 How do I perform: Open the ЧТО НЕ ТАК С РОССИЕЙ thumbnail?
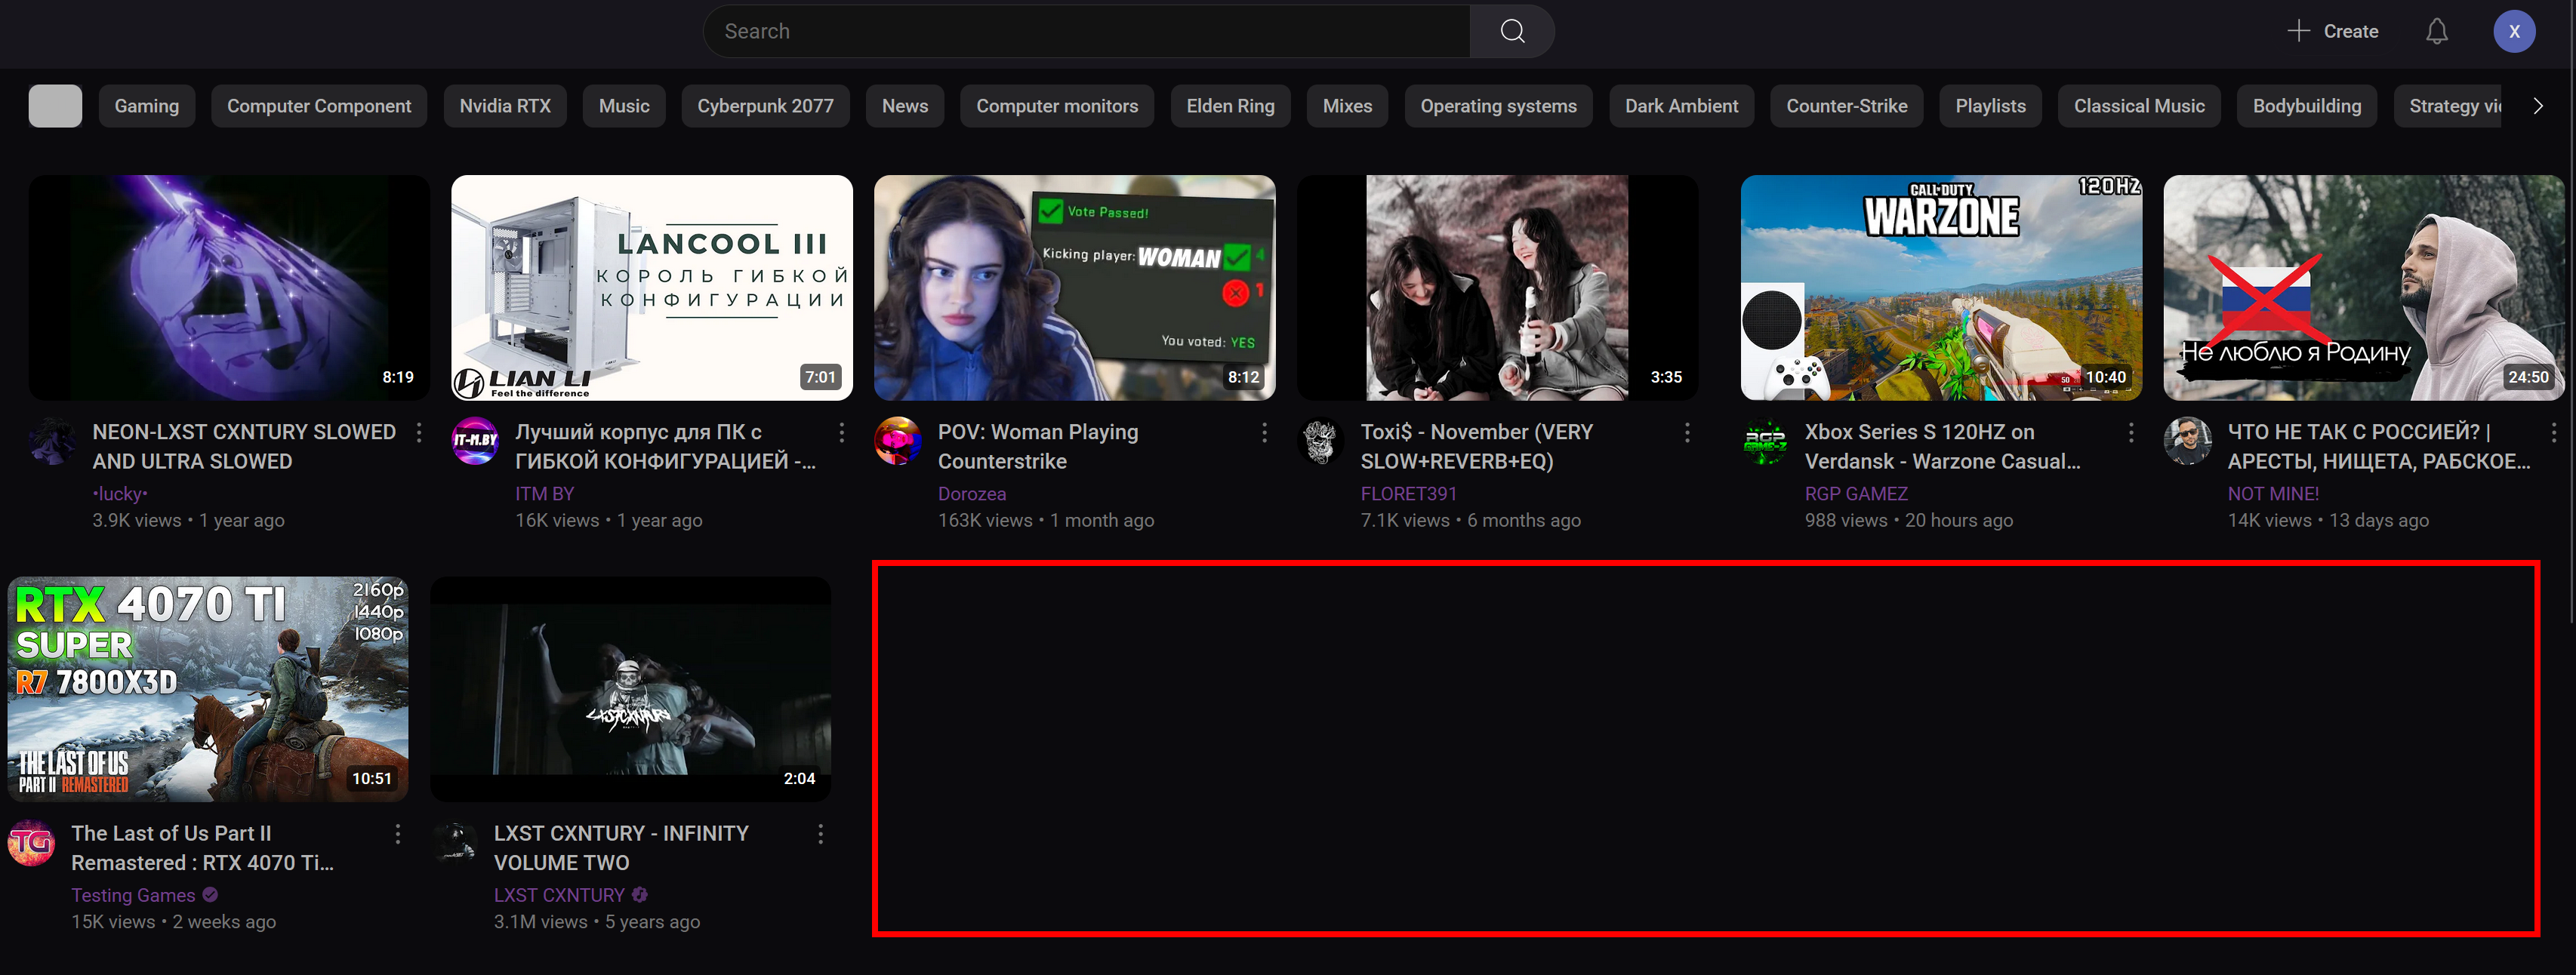2364,288
